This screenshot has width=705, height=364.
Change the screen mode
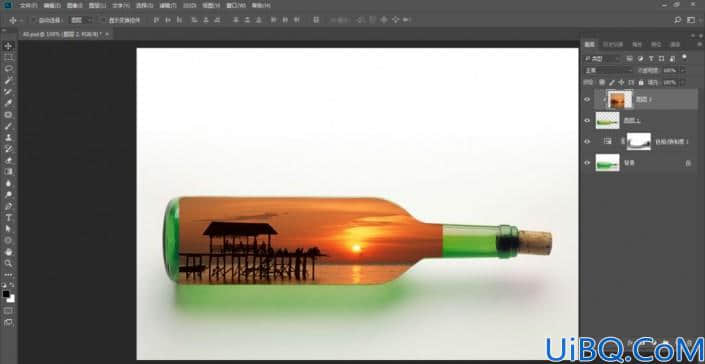tap(8, 323)
